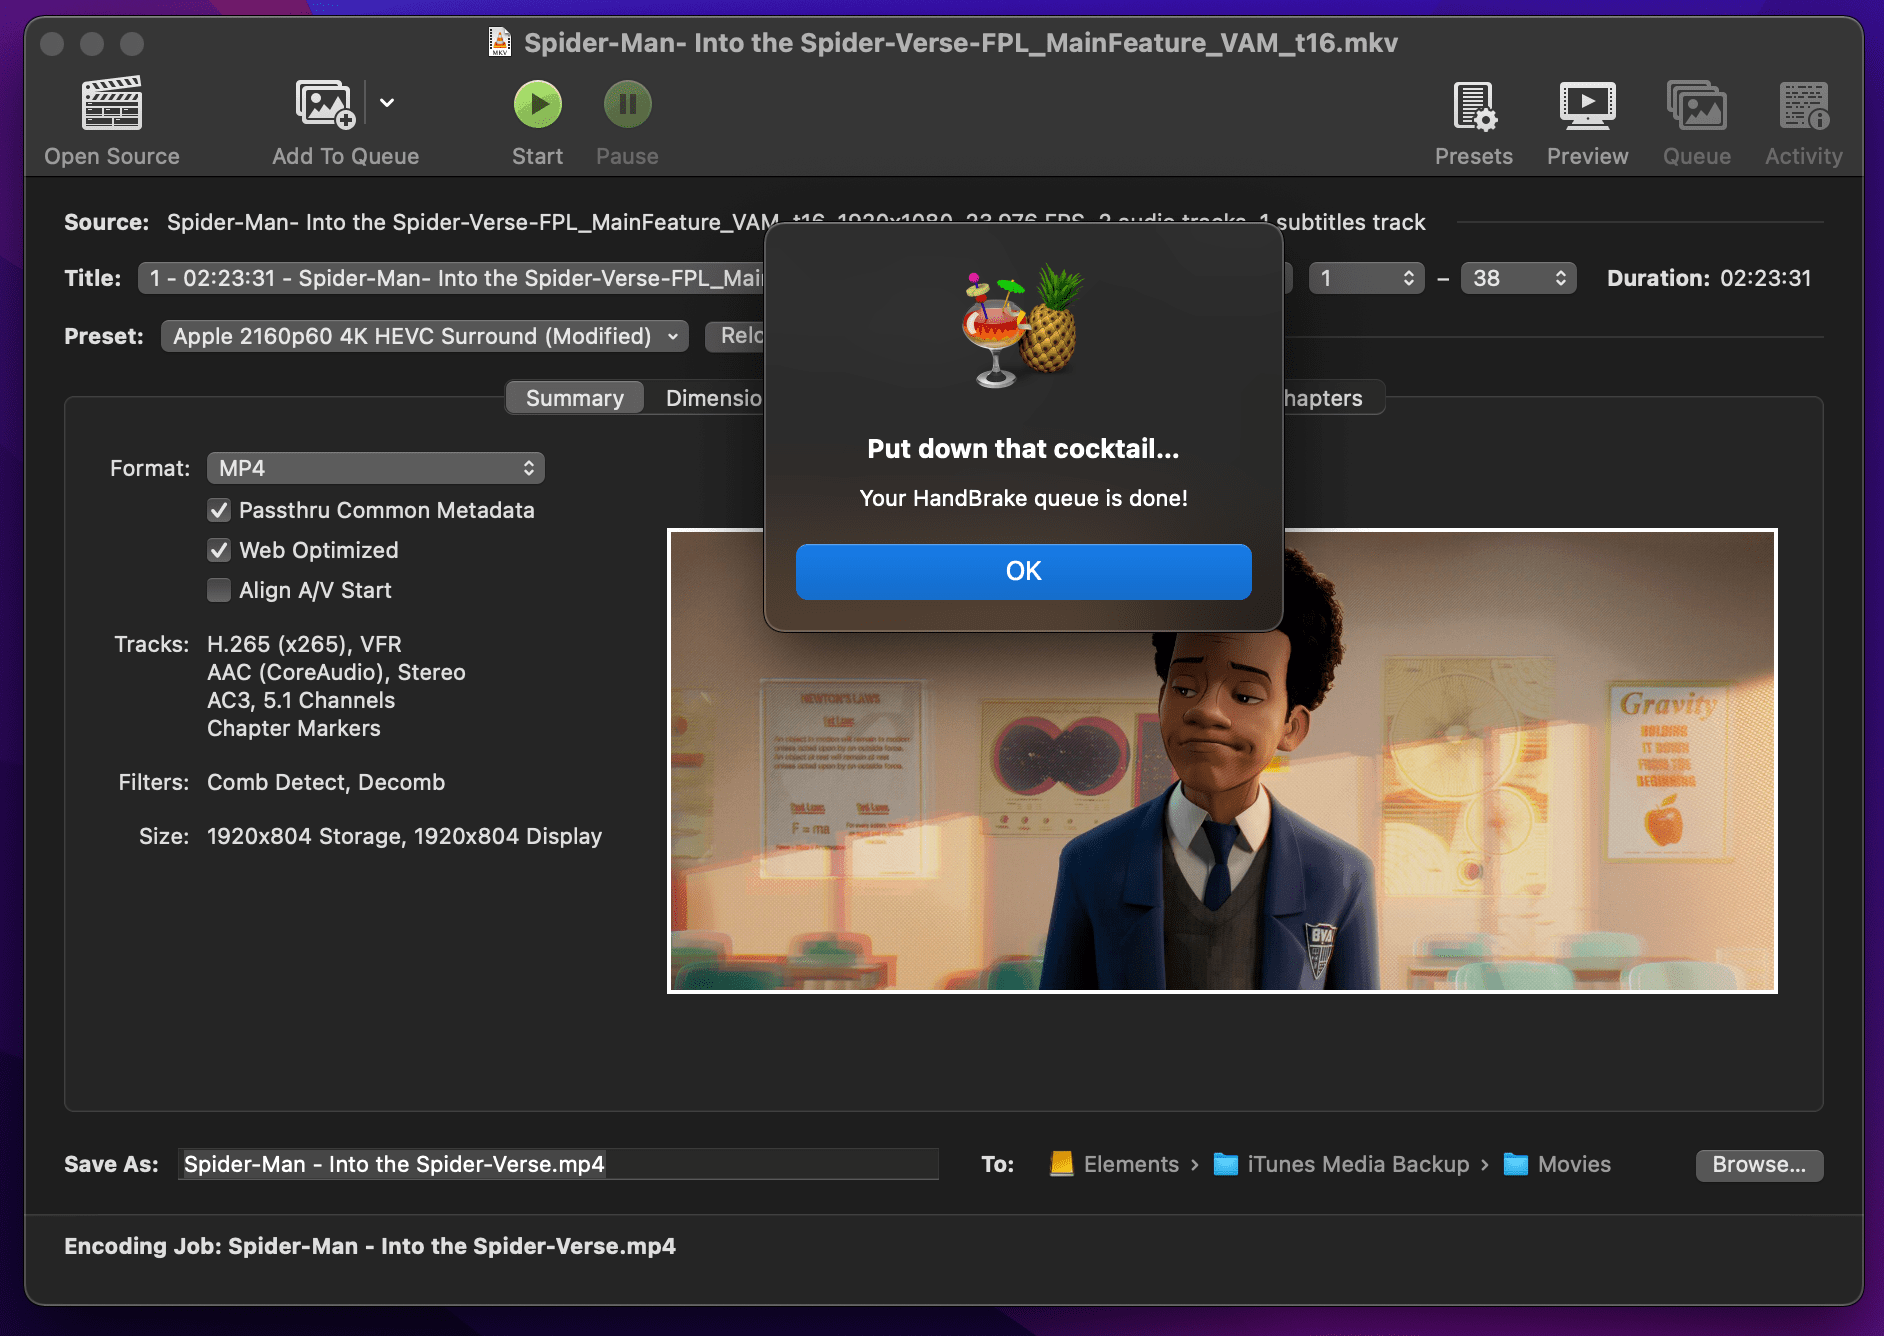Click the green Start play icon
This screenshot has height=1336, width=1884.
coord(538,104)
